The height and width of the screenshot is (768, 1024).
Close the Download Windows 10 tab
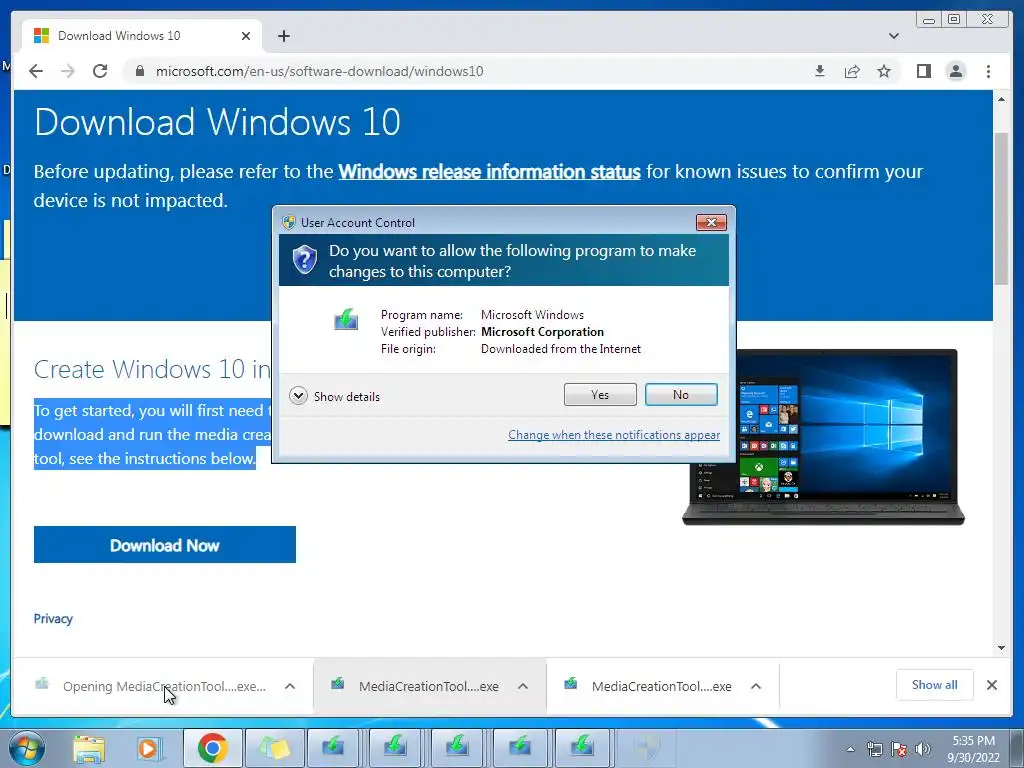pos(246,36)
